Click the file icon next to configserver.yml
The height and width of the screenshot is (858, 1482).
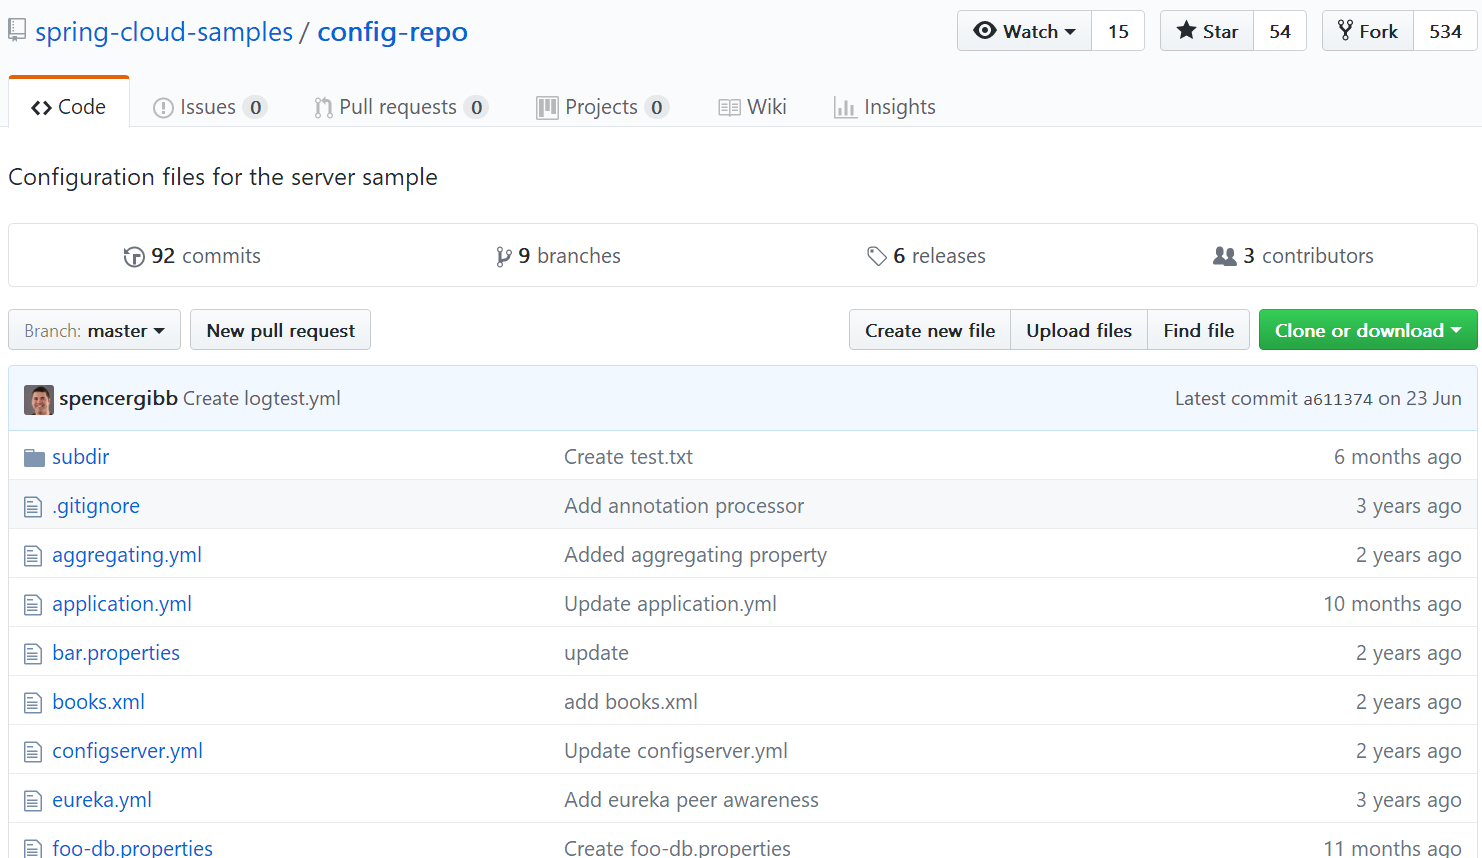[x=33, y=752]
